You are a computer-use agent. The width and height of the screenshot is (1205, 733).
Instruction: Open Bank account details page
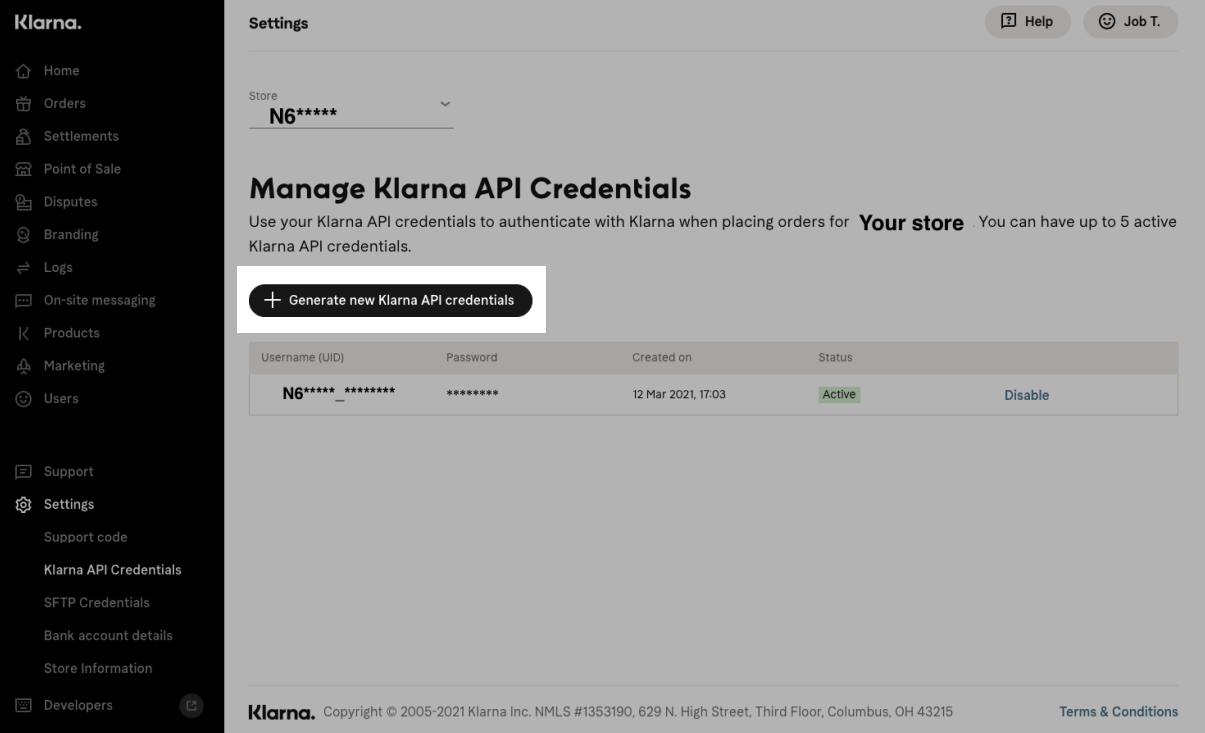(x=108, y=636)
